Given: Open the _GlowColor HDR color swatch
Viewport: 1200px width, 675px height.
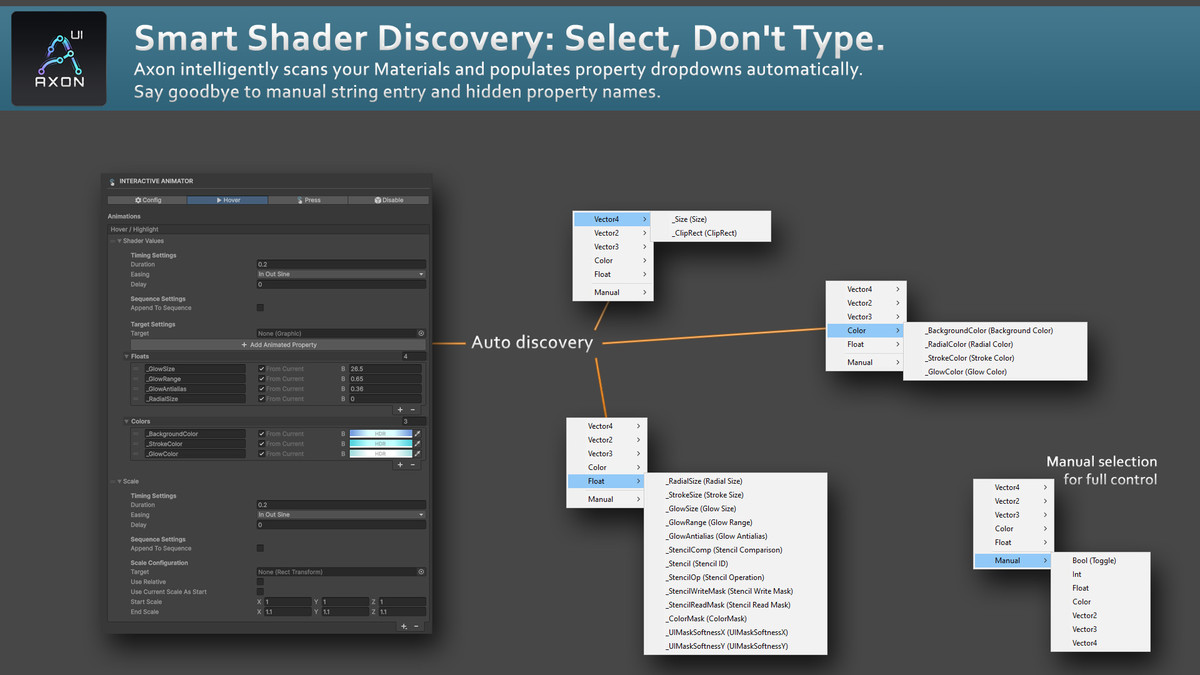Looking at the screenshot, I should [x=380, y=454].
